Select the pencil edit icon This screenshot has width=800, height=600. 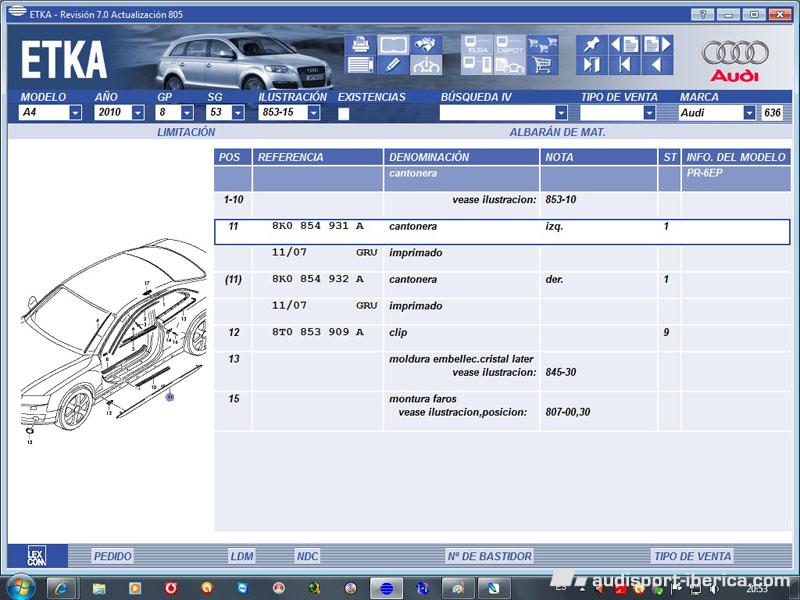click(x=392, y=65)
